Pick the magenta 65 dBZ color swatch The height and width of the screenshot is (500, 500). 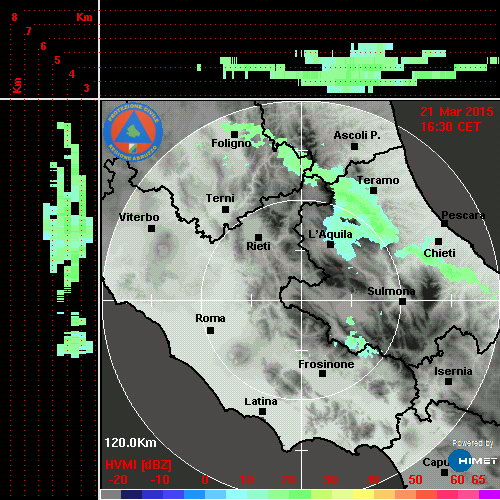tap(489, 494)
